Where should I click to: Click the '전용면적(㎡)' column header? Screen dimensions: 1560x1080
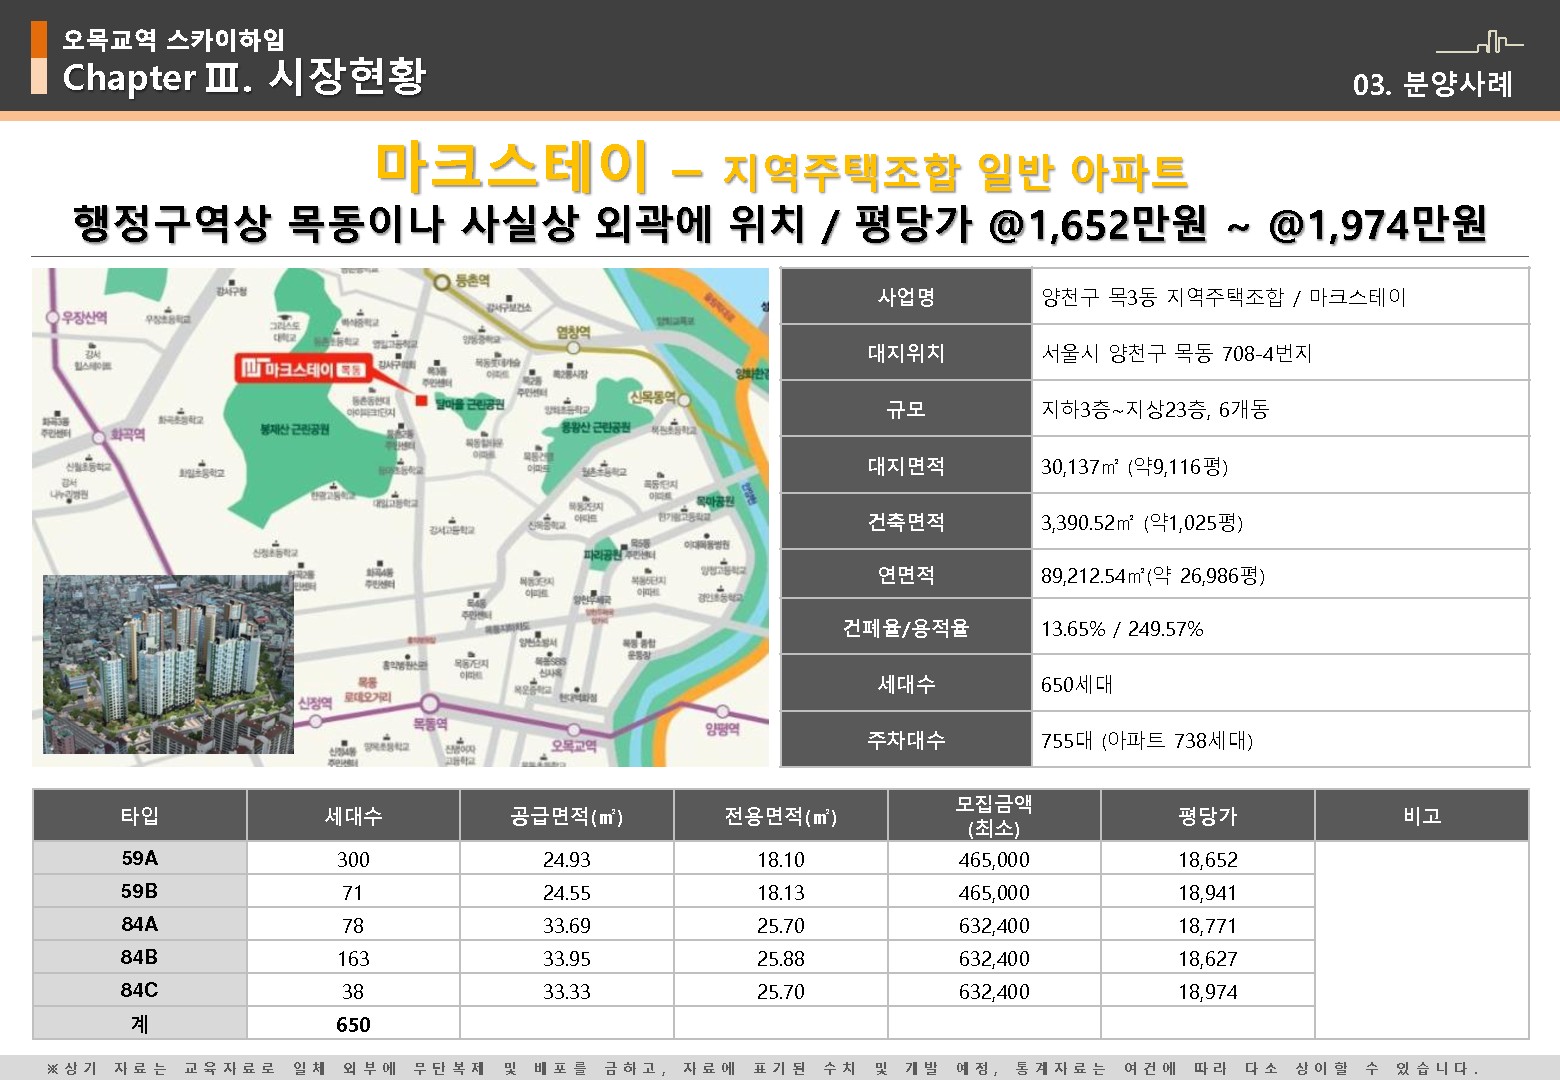click(781, 815)
